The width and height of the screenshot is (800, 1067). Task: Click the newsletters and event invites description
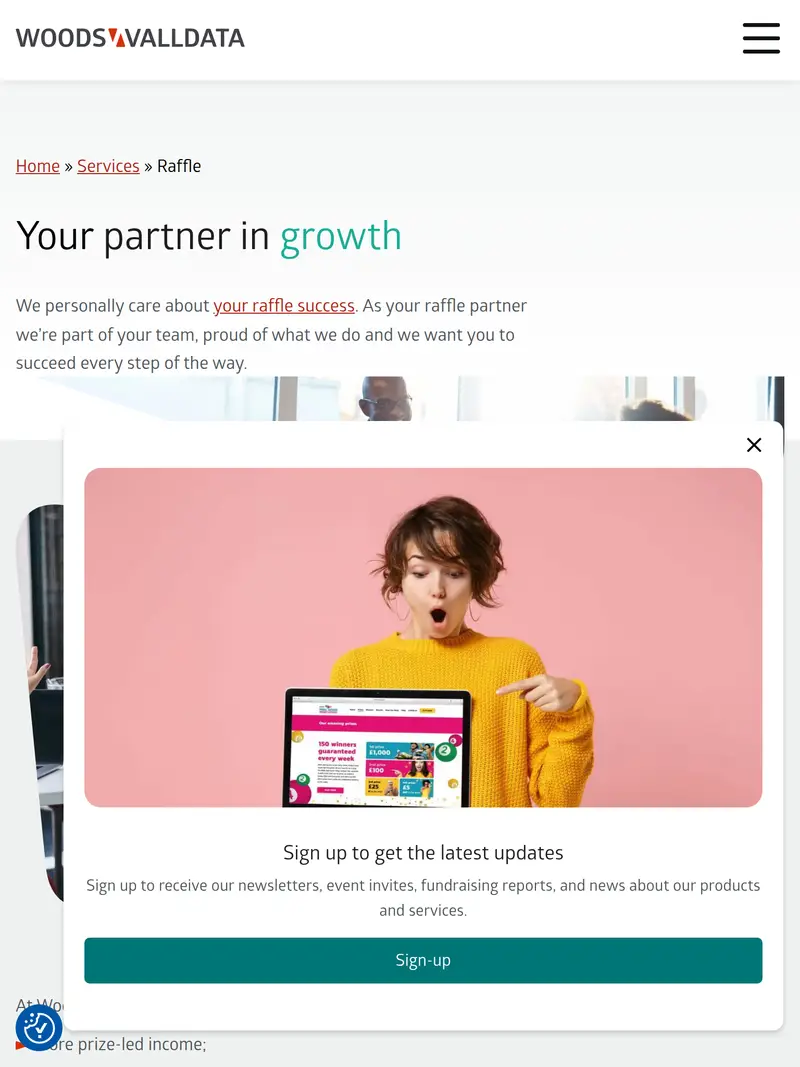(x=423, y=898)
